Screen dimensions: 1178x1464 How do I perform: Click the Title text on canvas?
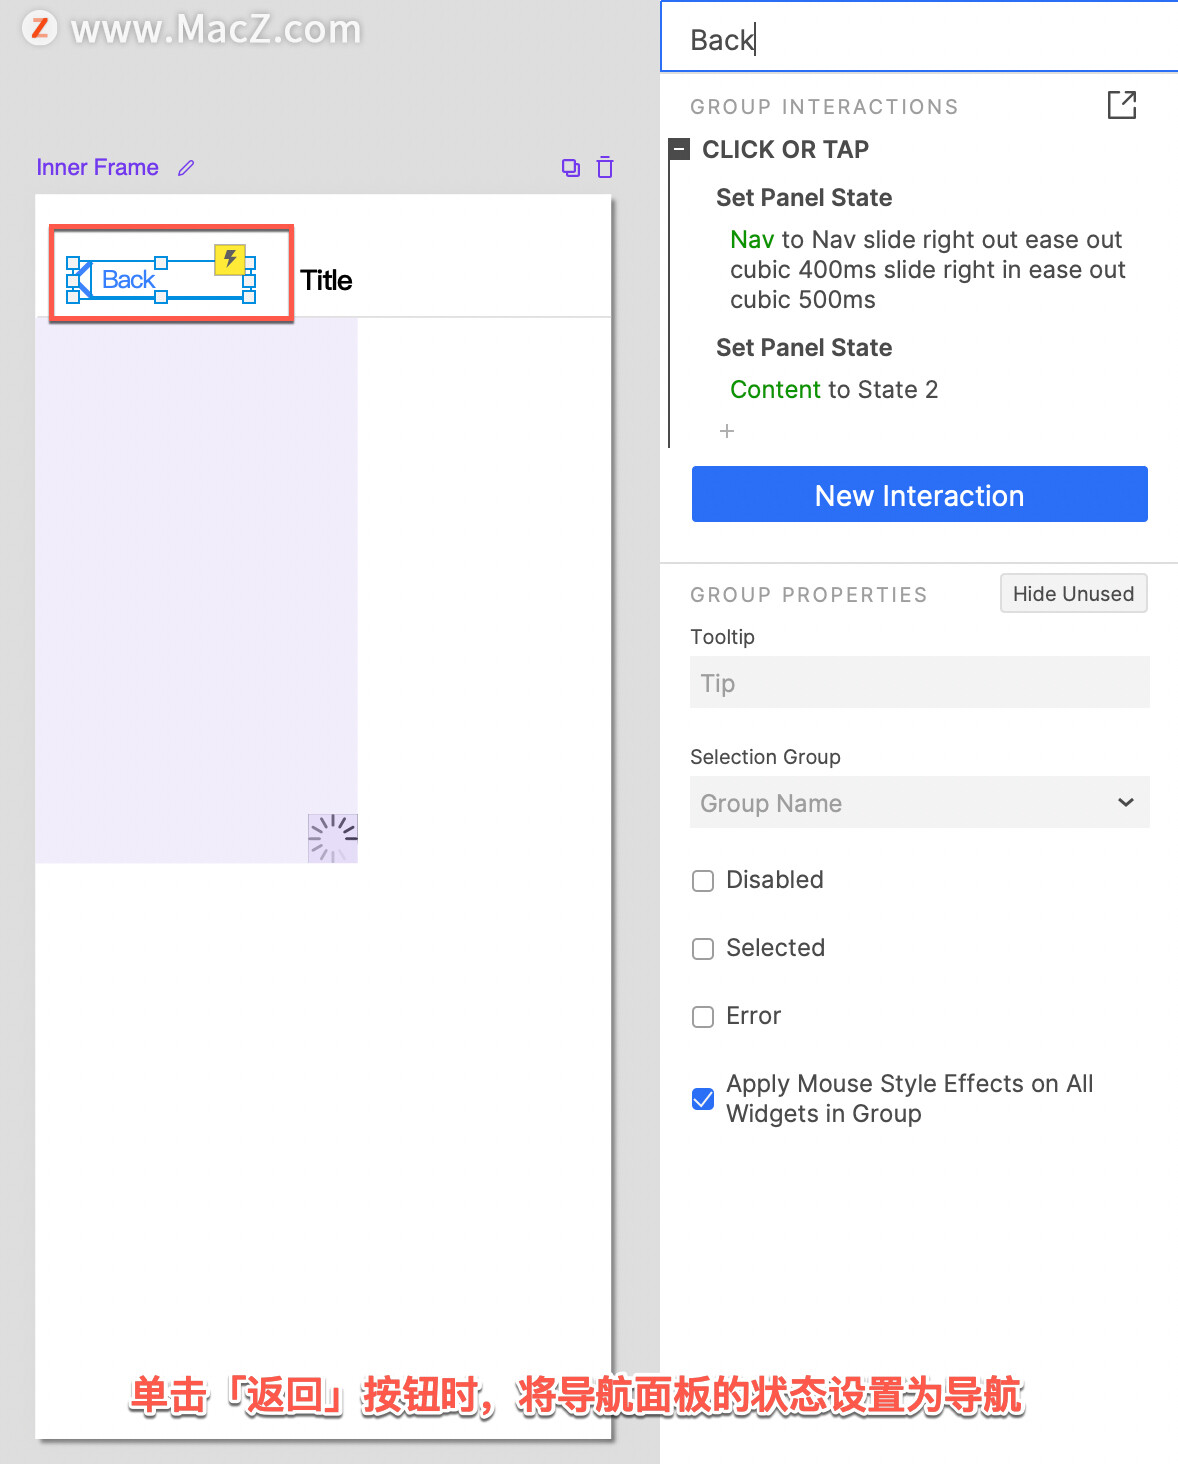pyautogui.click(x=326, y=280)
